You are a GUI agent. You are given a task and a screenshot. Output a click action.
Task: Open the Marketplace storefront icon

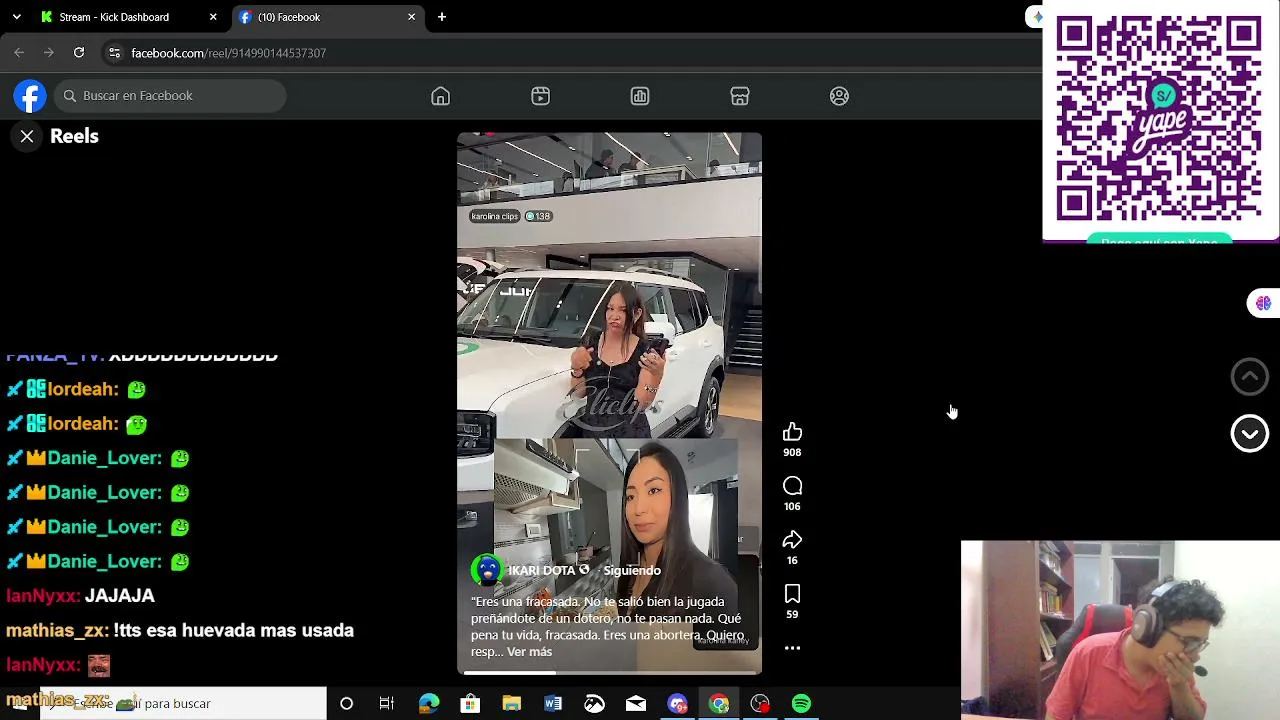[740, 96]
